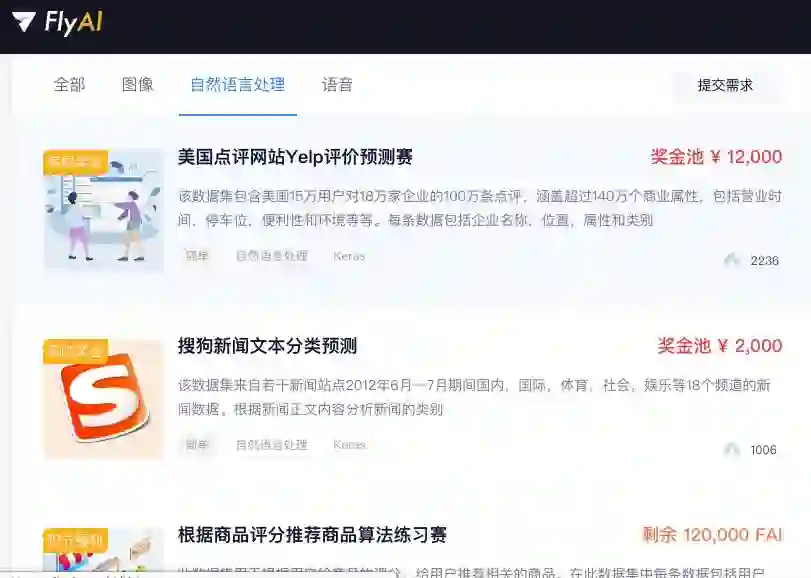
Task: Open the 根据商品评分推荐商品算法练习赛 title link
Action: tap(312, 535)
